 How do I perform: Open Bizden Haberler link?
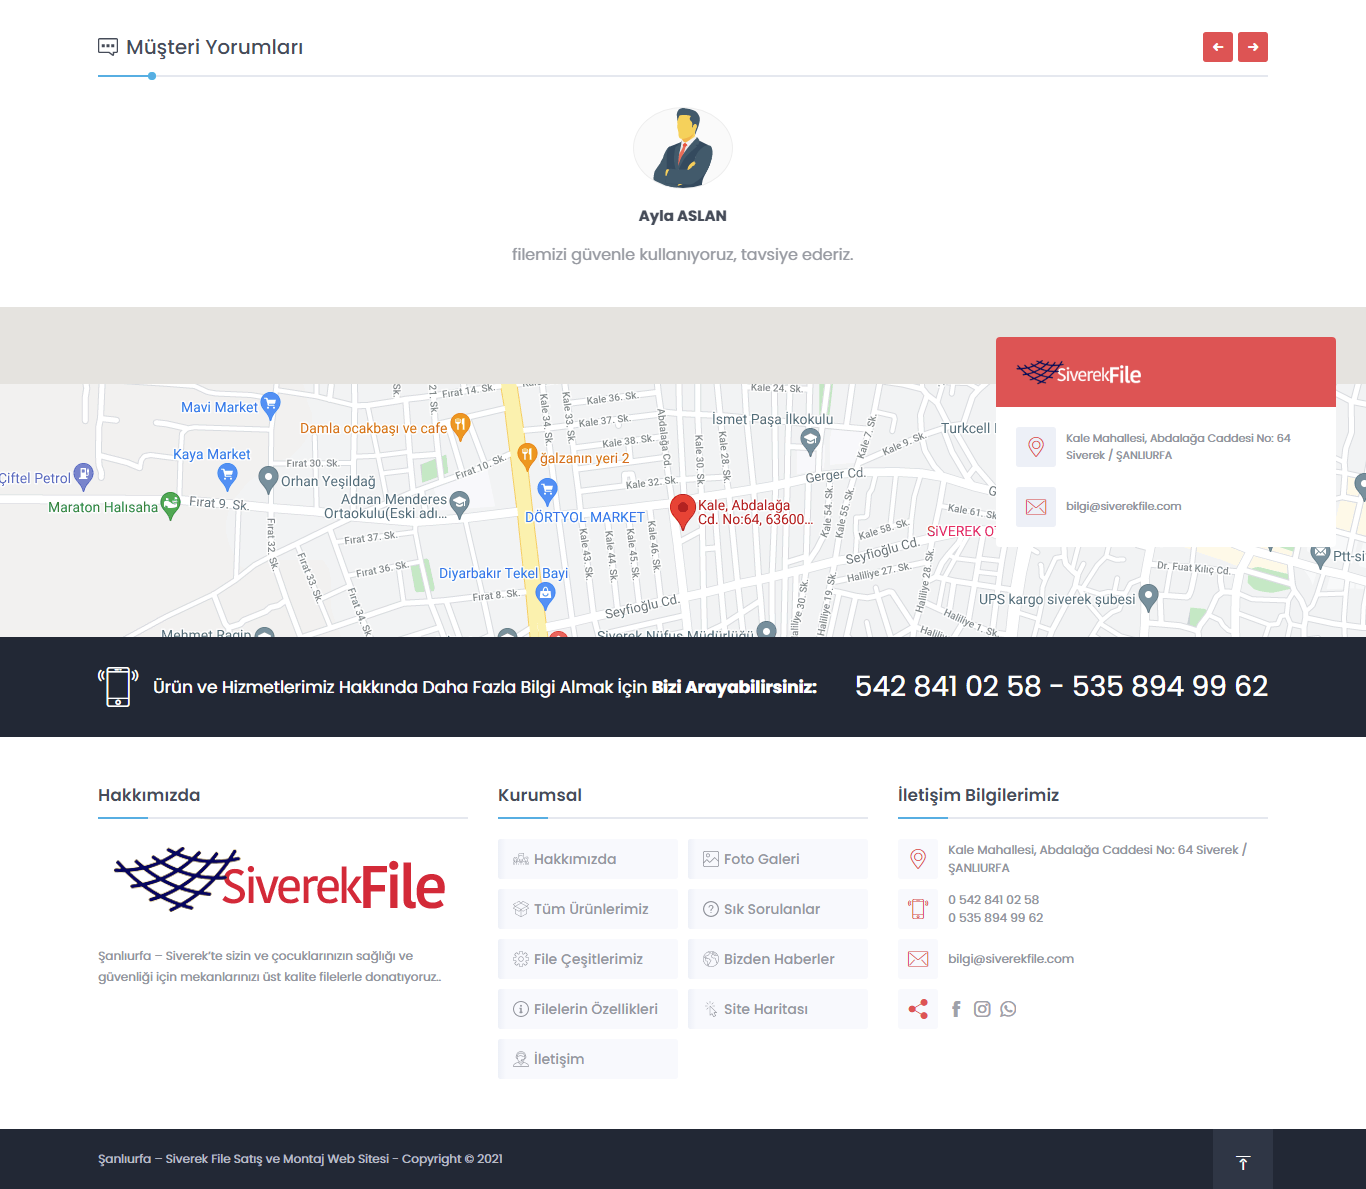777,959
